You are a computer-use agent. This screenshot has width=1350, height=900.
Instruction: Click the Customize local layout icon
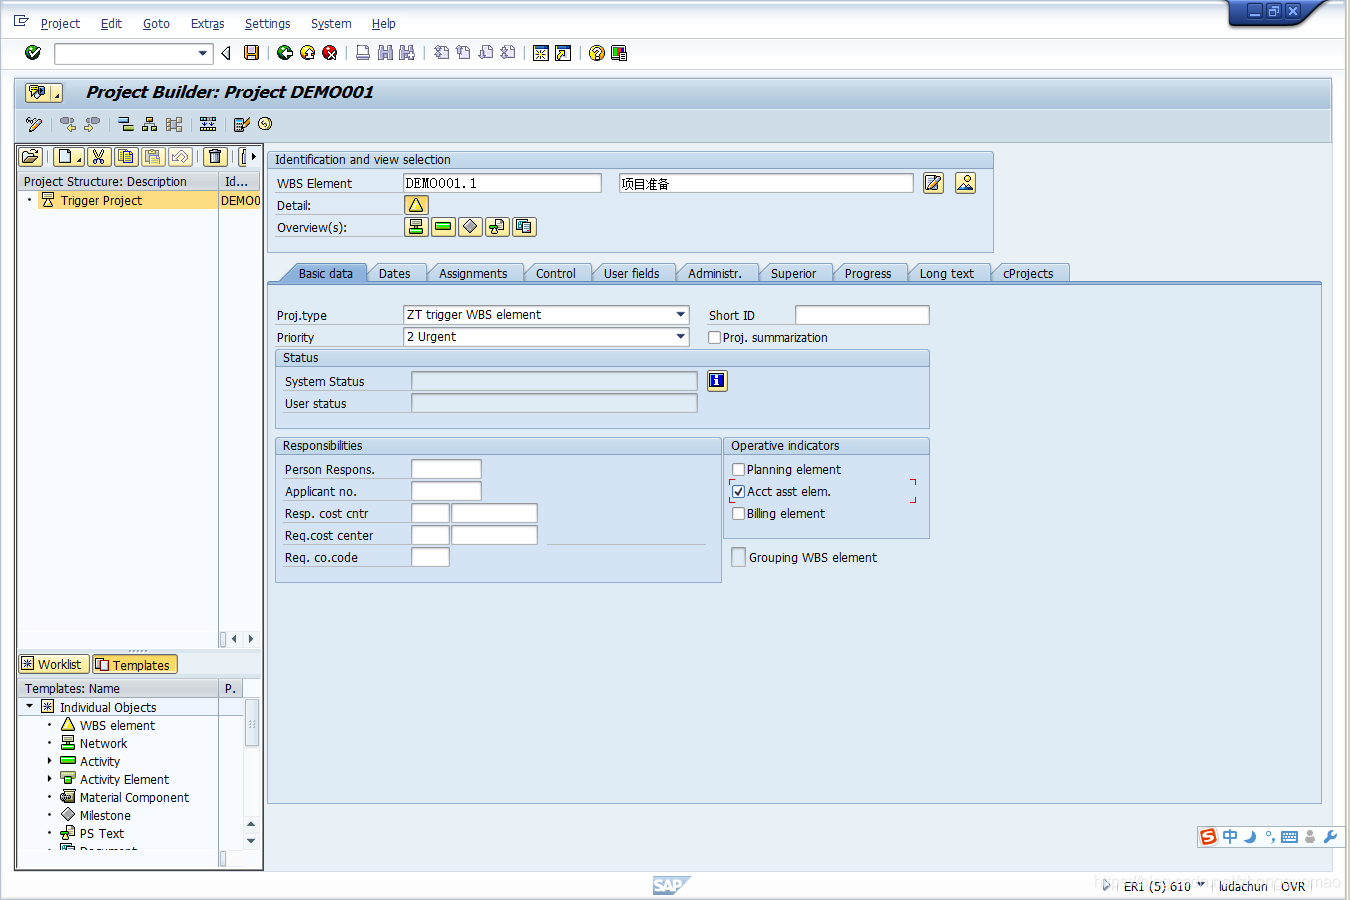619,53
